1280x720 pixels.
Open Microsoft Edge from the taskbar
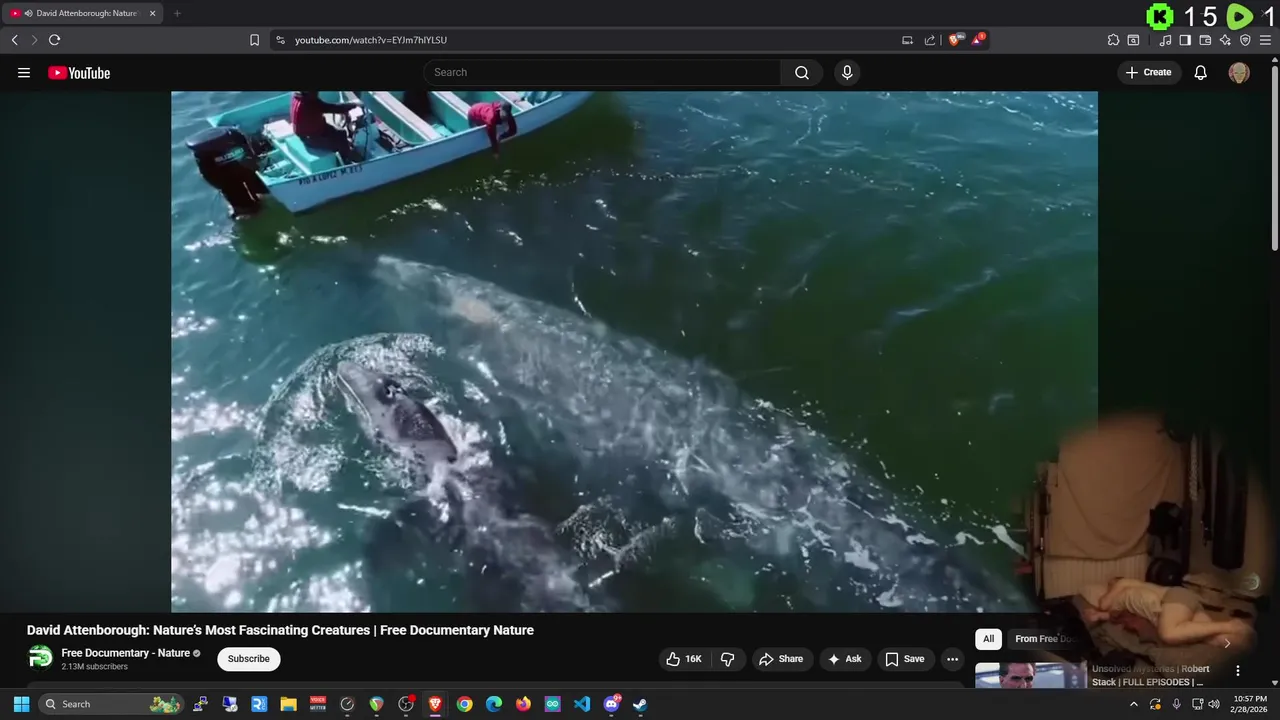494,704
